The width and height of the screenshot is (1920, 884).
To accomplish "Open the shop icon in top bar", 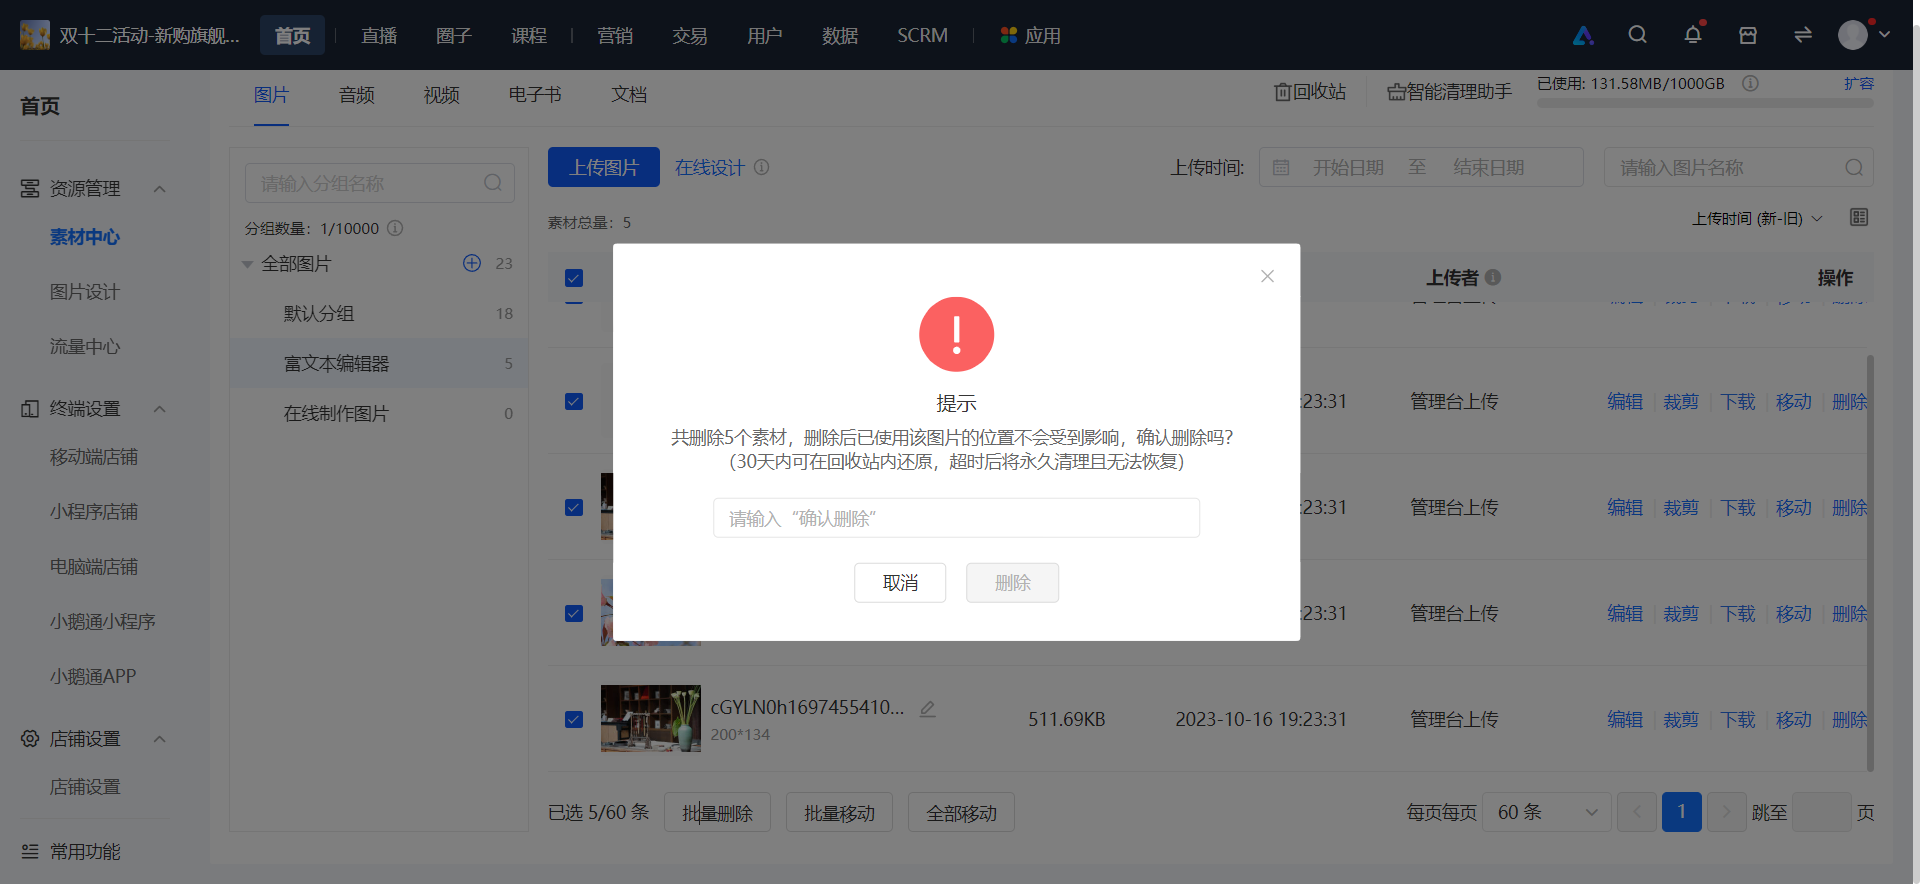I will tap(1748, 35).
